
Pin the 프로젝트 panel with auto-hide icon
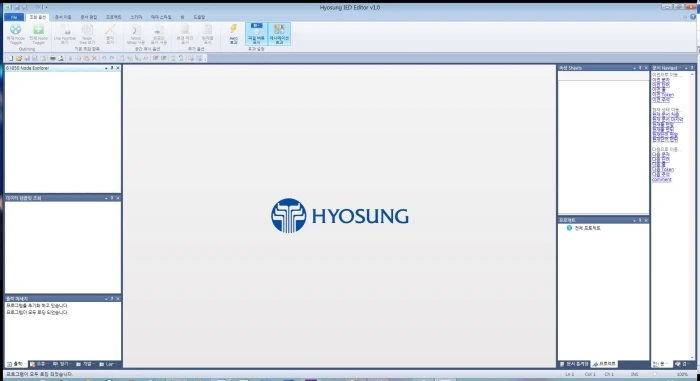point(640,220)
